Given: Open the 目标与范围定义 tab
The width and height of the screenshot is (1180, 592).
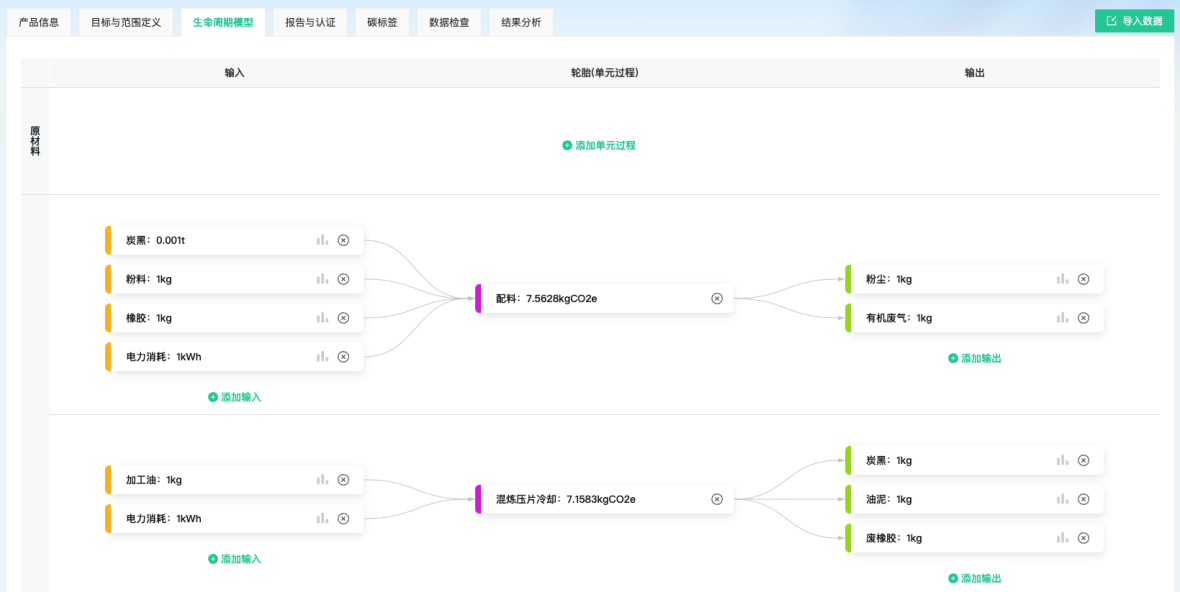Looking at the screenshot, I should point(126,23).
